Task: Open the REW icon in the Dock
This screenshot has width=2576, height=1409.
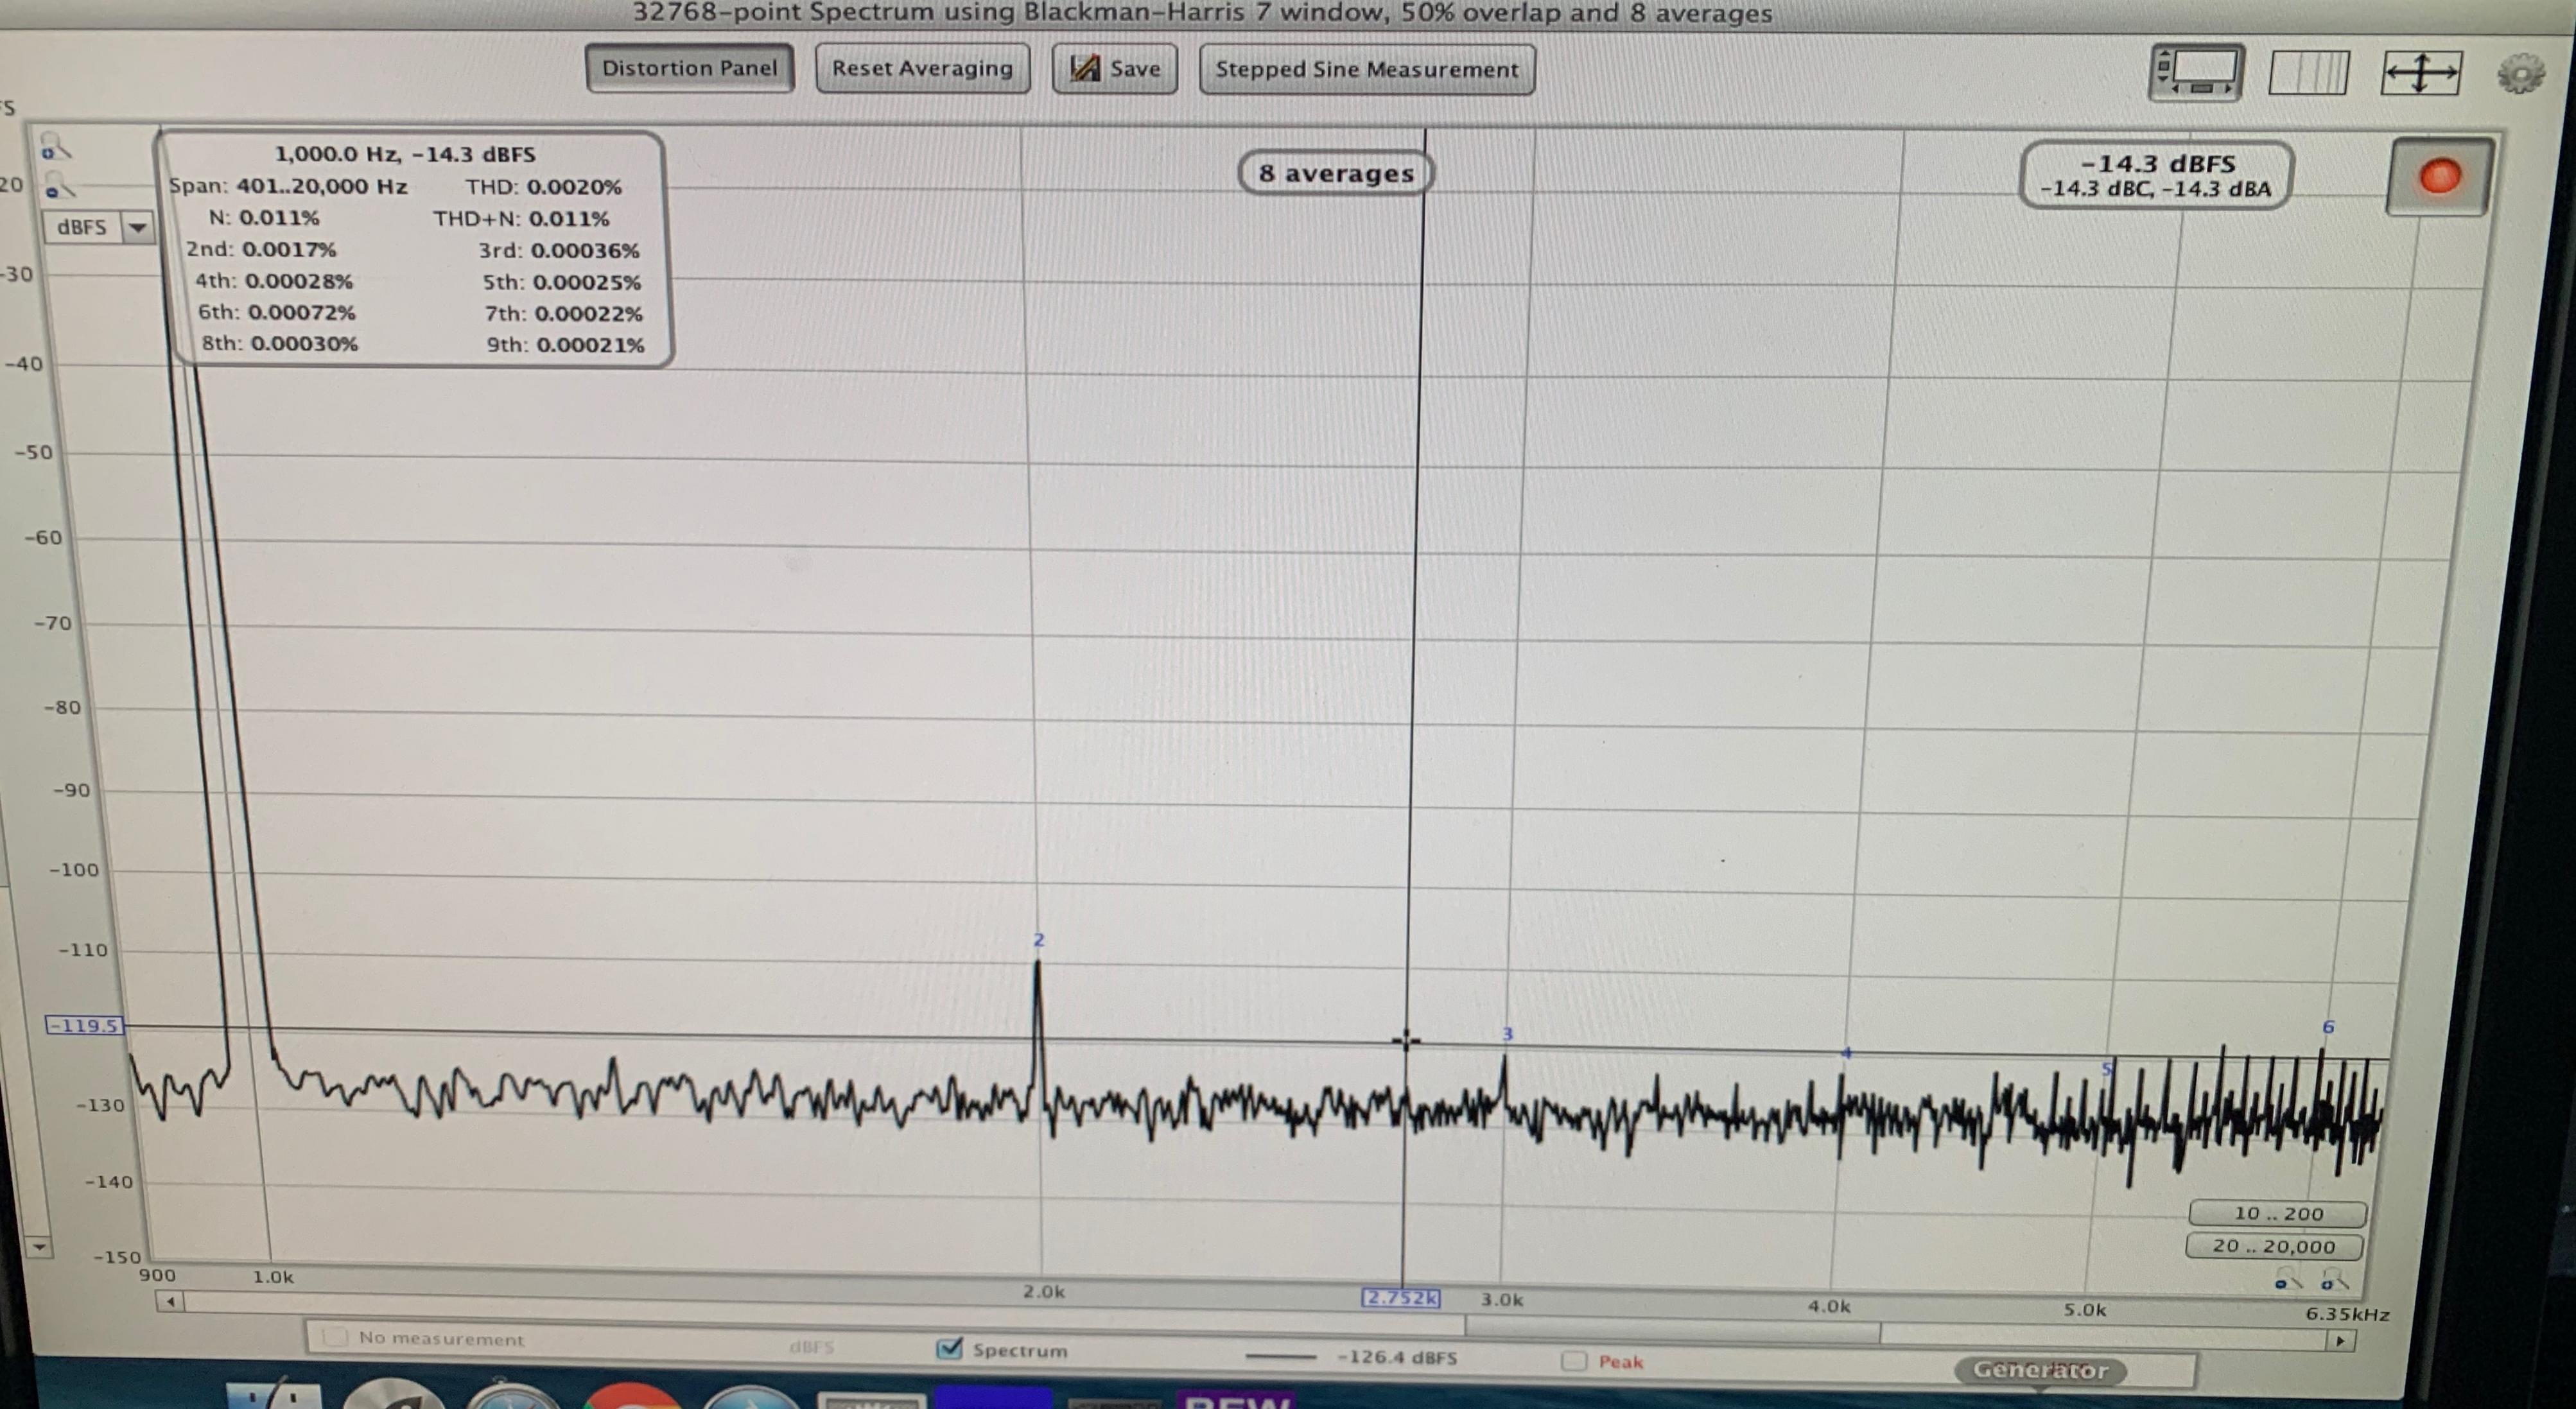Action: (1235, 1399)
